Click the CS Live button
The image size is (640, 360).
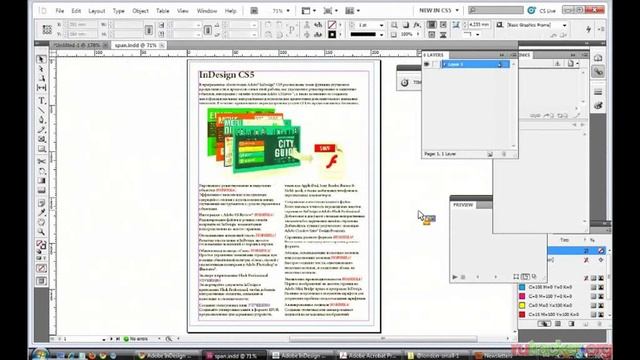coord(543,11)
